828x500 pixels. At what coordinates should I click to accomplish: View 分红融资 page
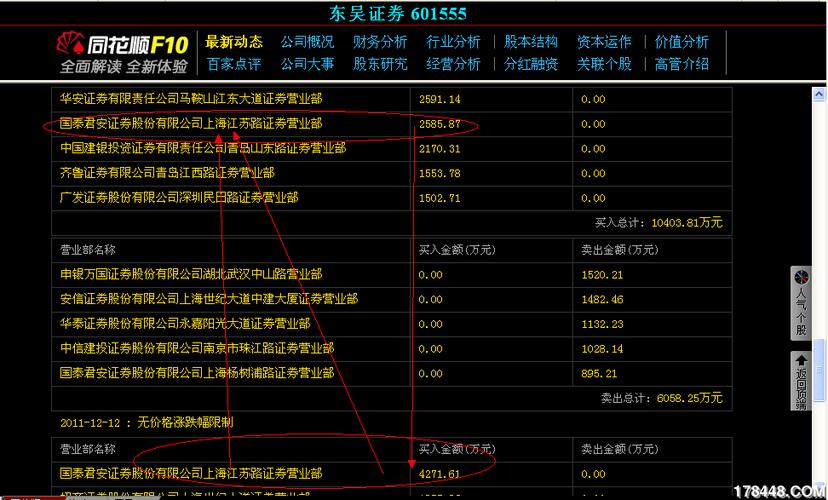click(531, 64)
